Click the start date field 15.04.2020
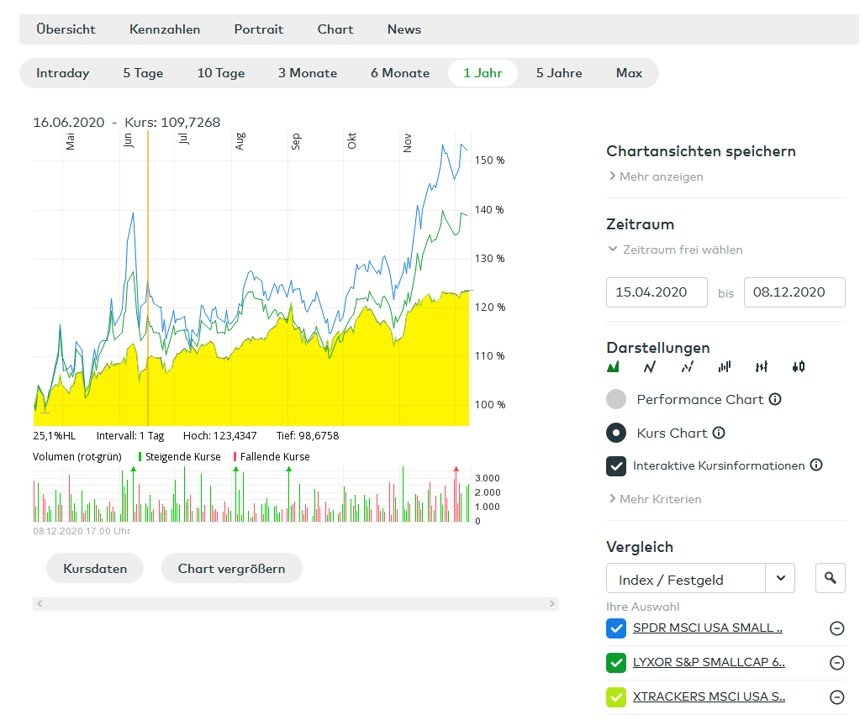 [657, 293]
